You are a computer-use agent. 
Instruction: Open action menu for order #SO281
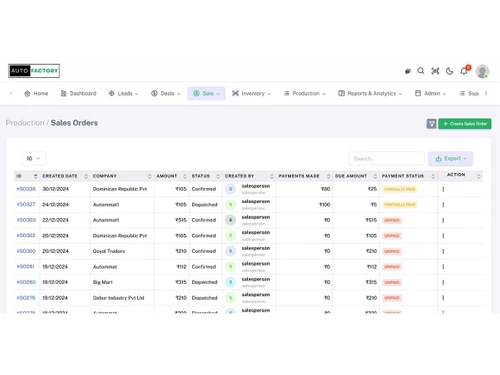[443, 267]
